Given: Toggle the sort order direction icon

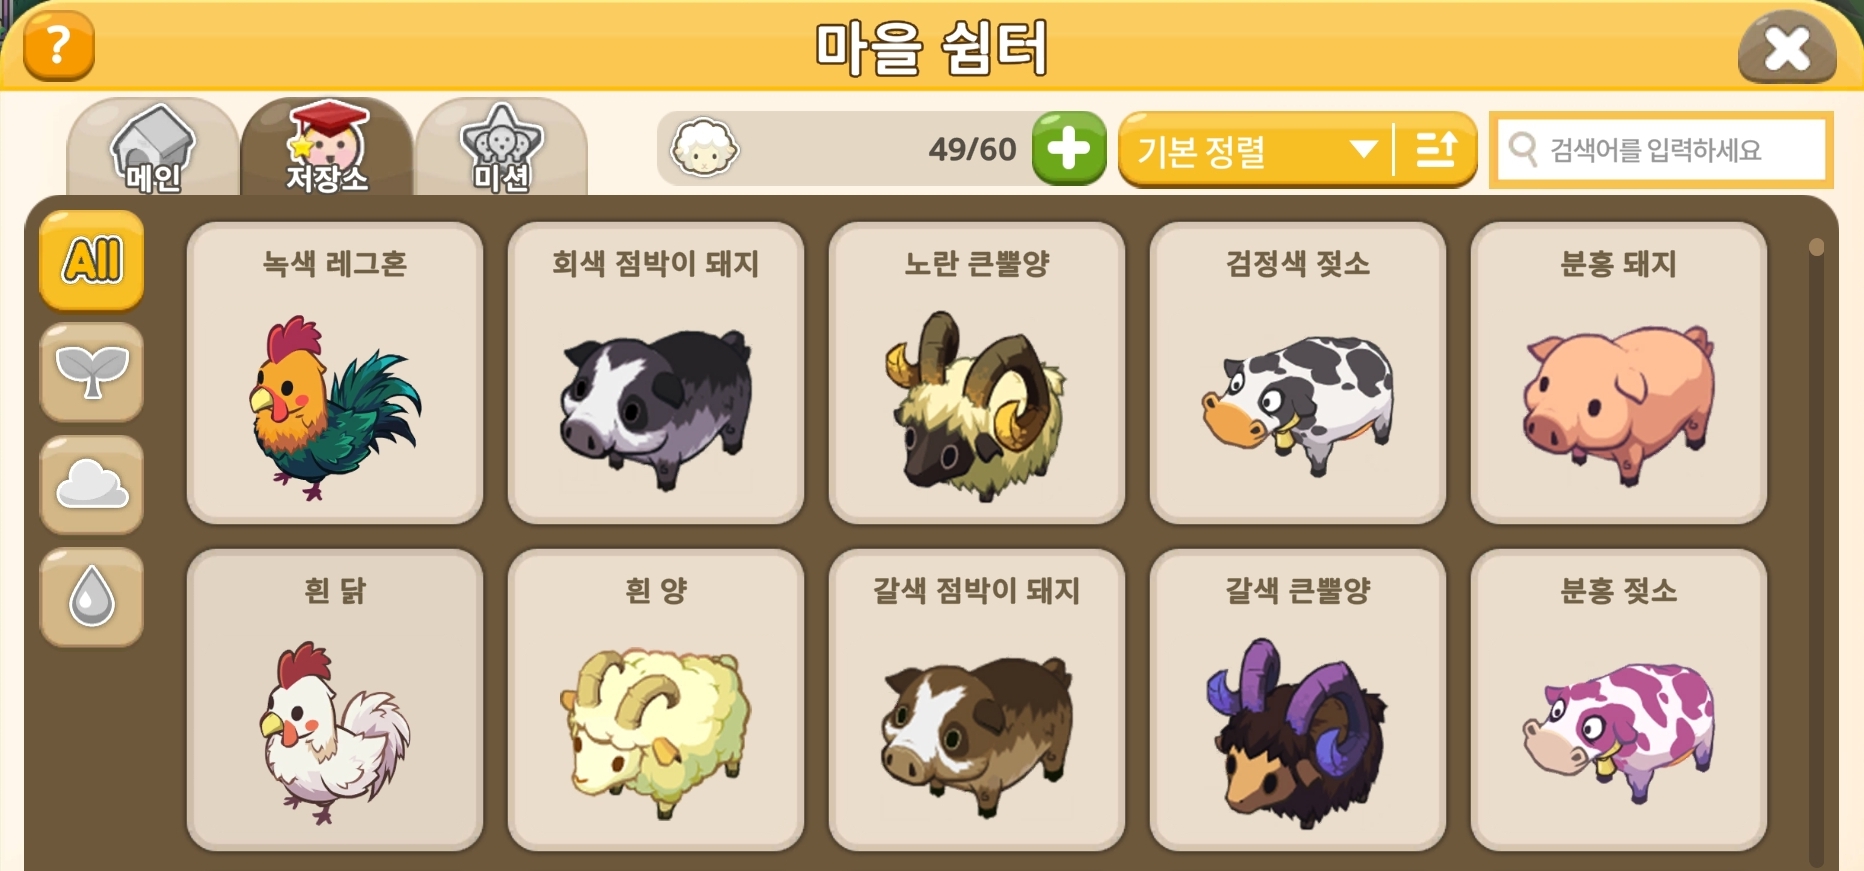Looking at the screenshot, I should (1436, 150).
